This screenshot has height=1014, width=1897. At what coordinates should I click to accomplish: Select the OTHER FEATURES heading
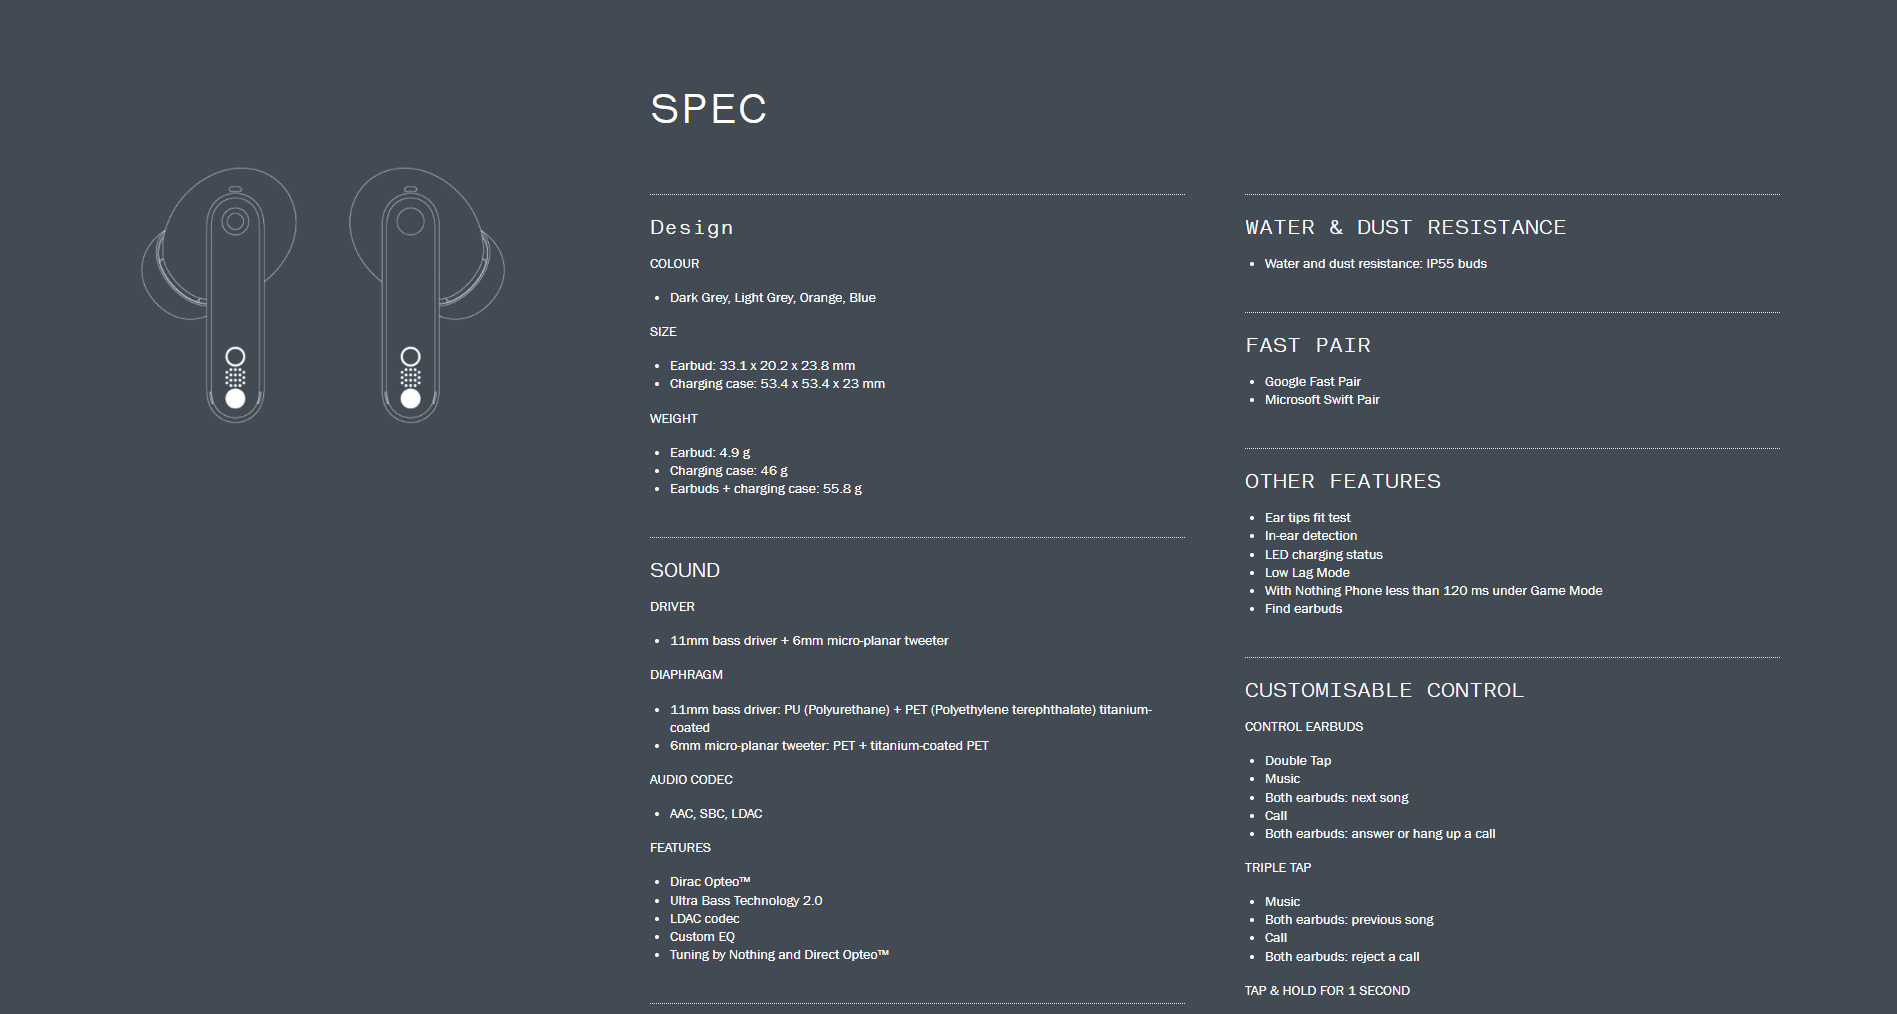coord(1343,481)
